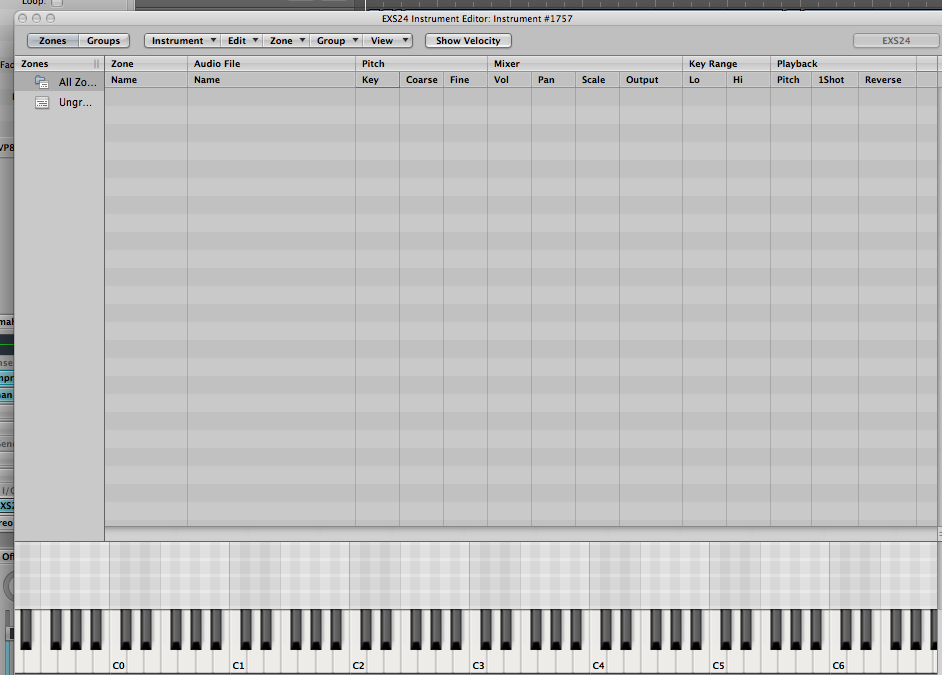
Task: Click the Fine column header
Action: (x=466, y=80)
